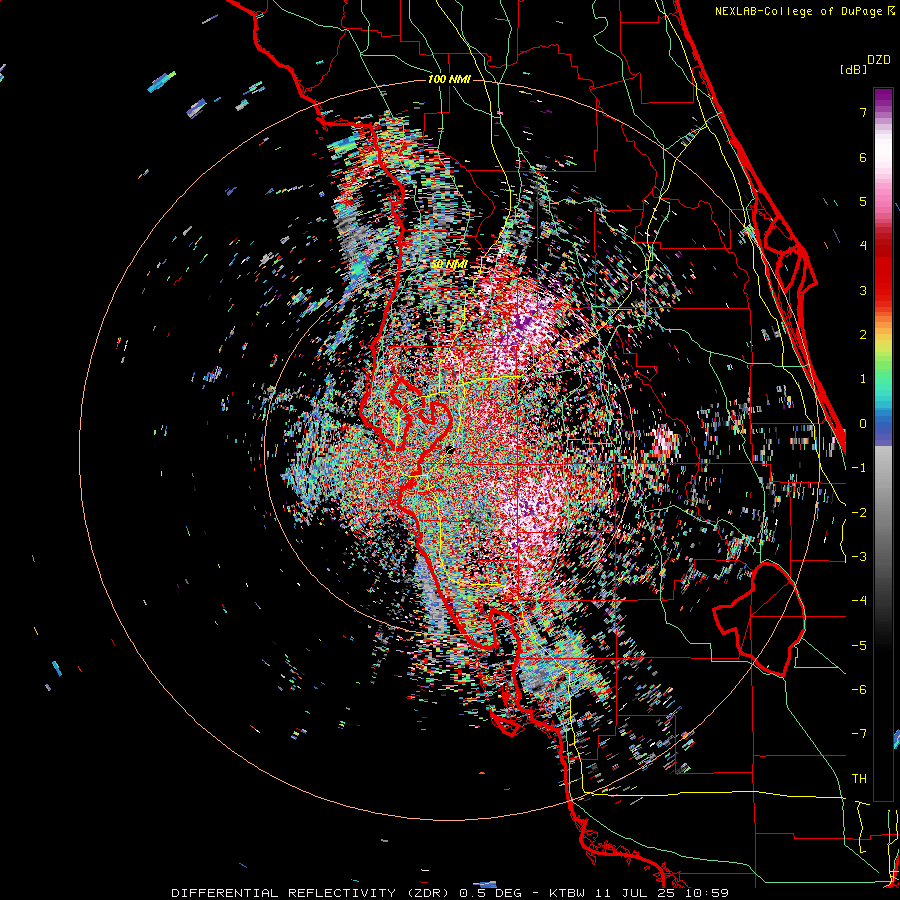This screenshot has height=900, width=900.
Task: Click the -2 value on the color scale
Action: point(859,512)
